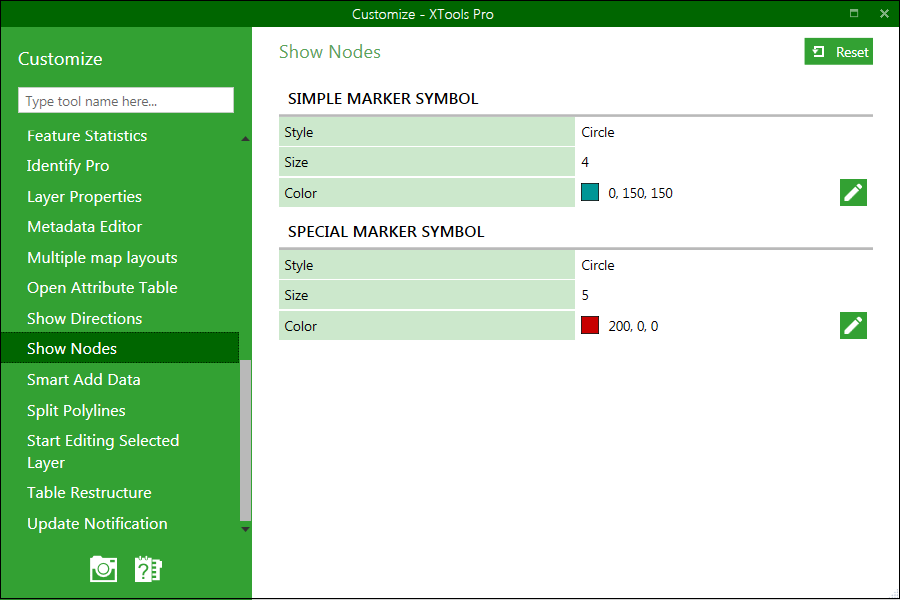Click the downward scroll arrow below Update Notification

click(x=244, y=528)
